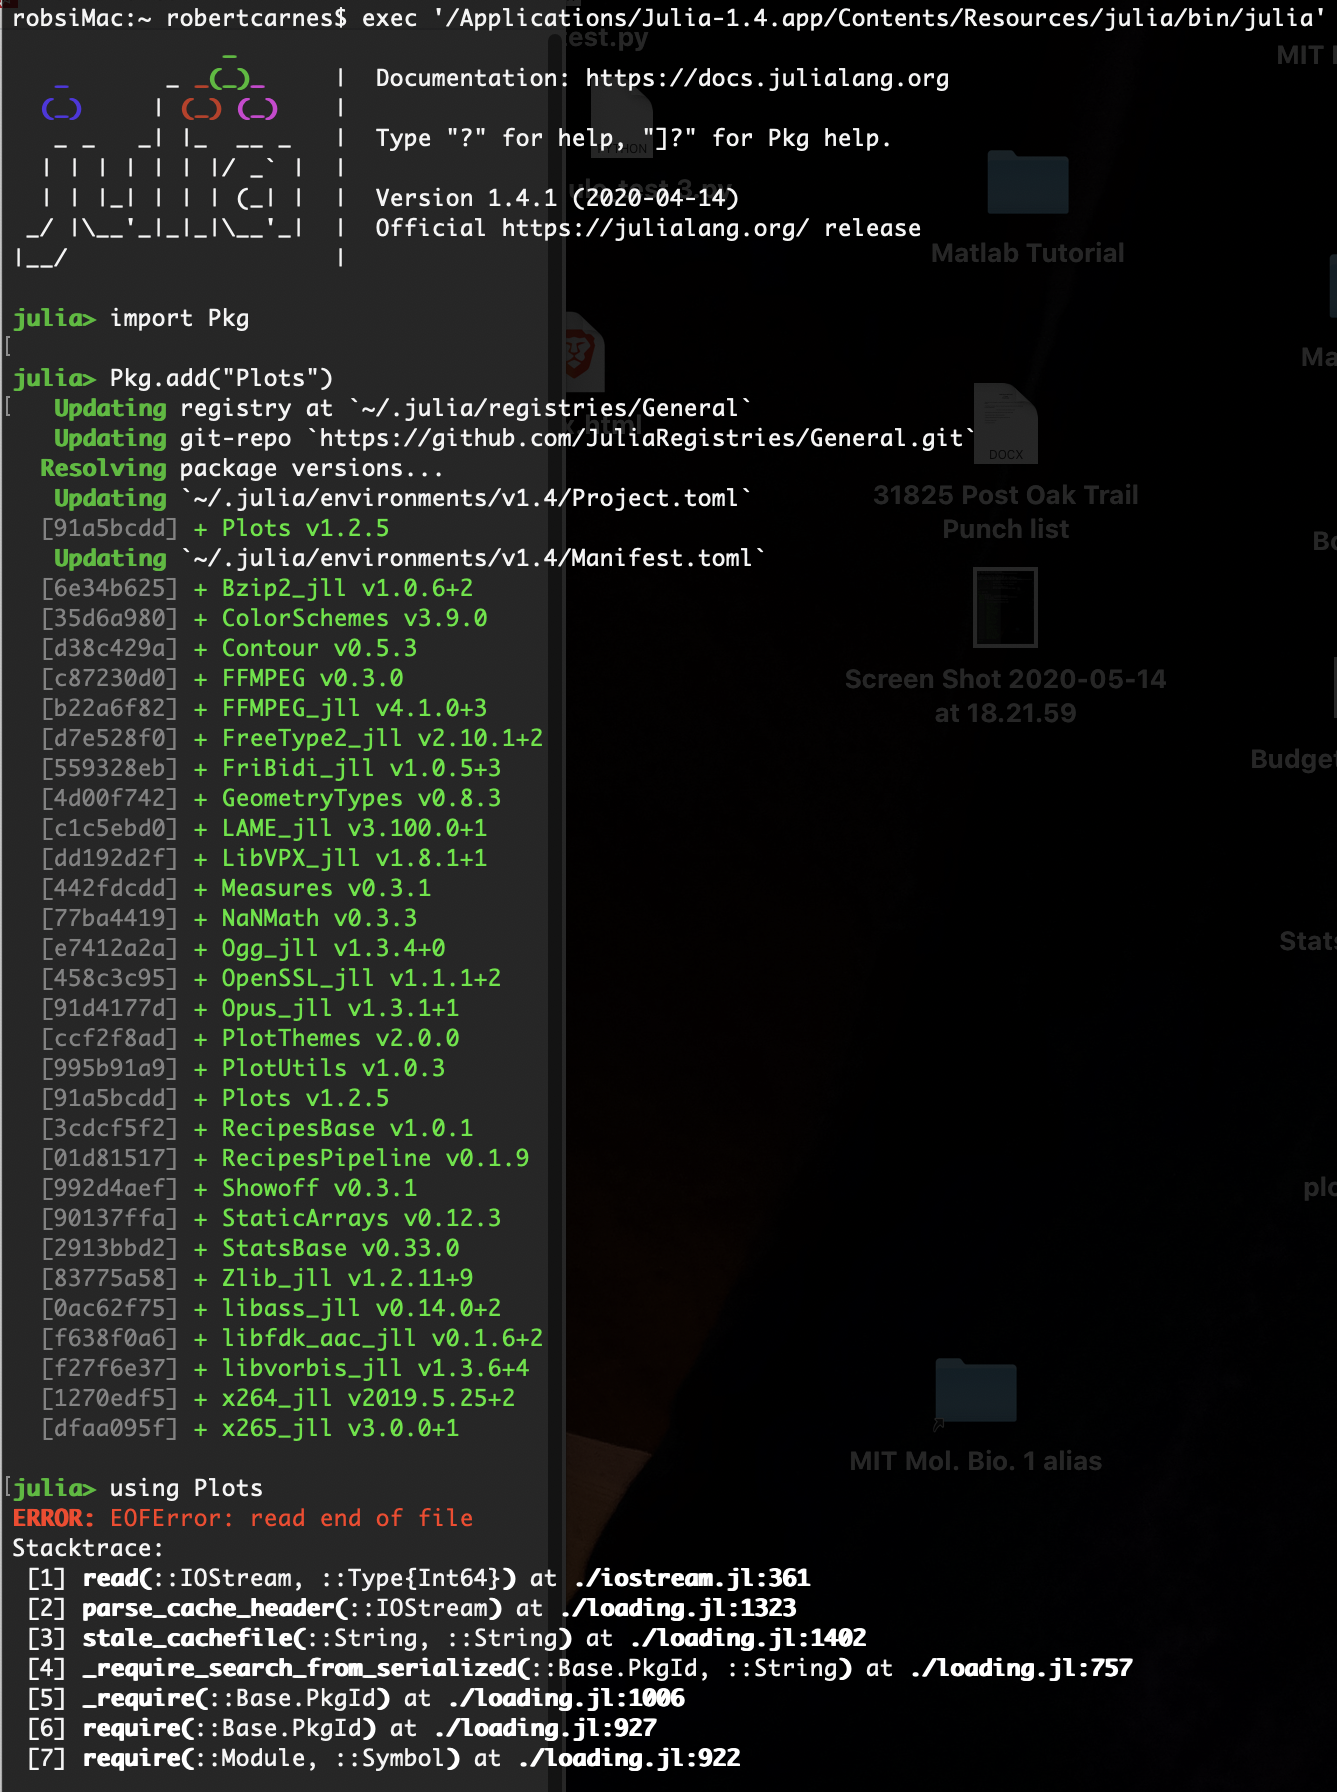Click the Measures v0.3.1 entry
This screenshot has width=1337, height=1792.
tap(326, 888)
